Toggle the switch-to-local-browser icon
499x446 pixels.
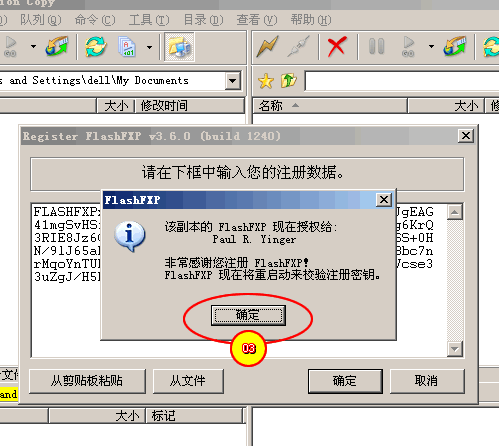click(x=179, y=47)
